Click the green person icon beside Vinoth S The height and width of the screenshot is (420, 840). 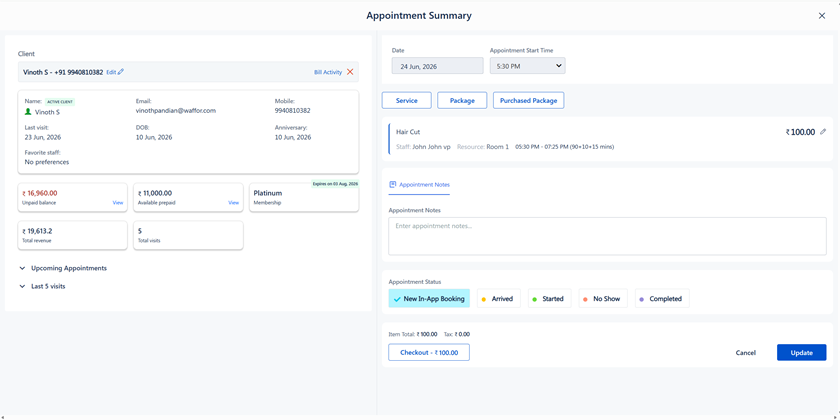coord(28,112)
